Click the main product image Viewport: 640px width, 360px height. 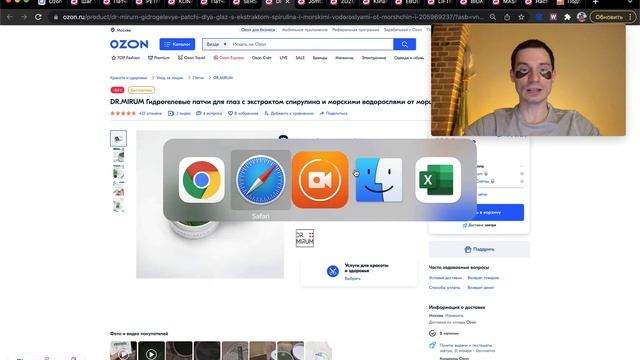(x=210, y=204)
